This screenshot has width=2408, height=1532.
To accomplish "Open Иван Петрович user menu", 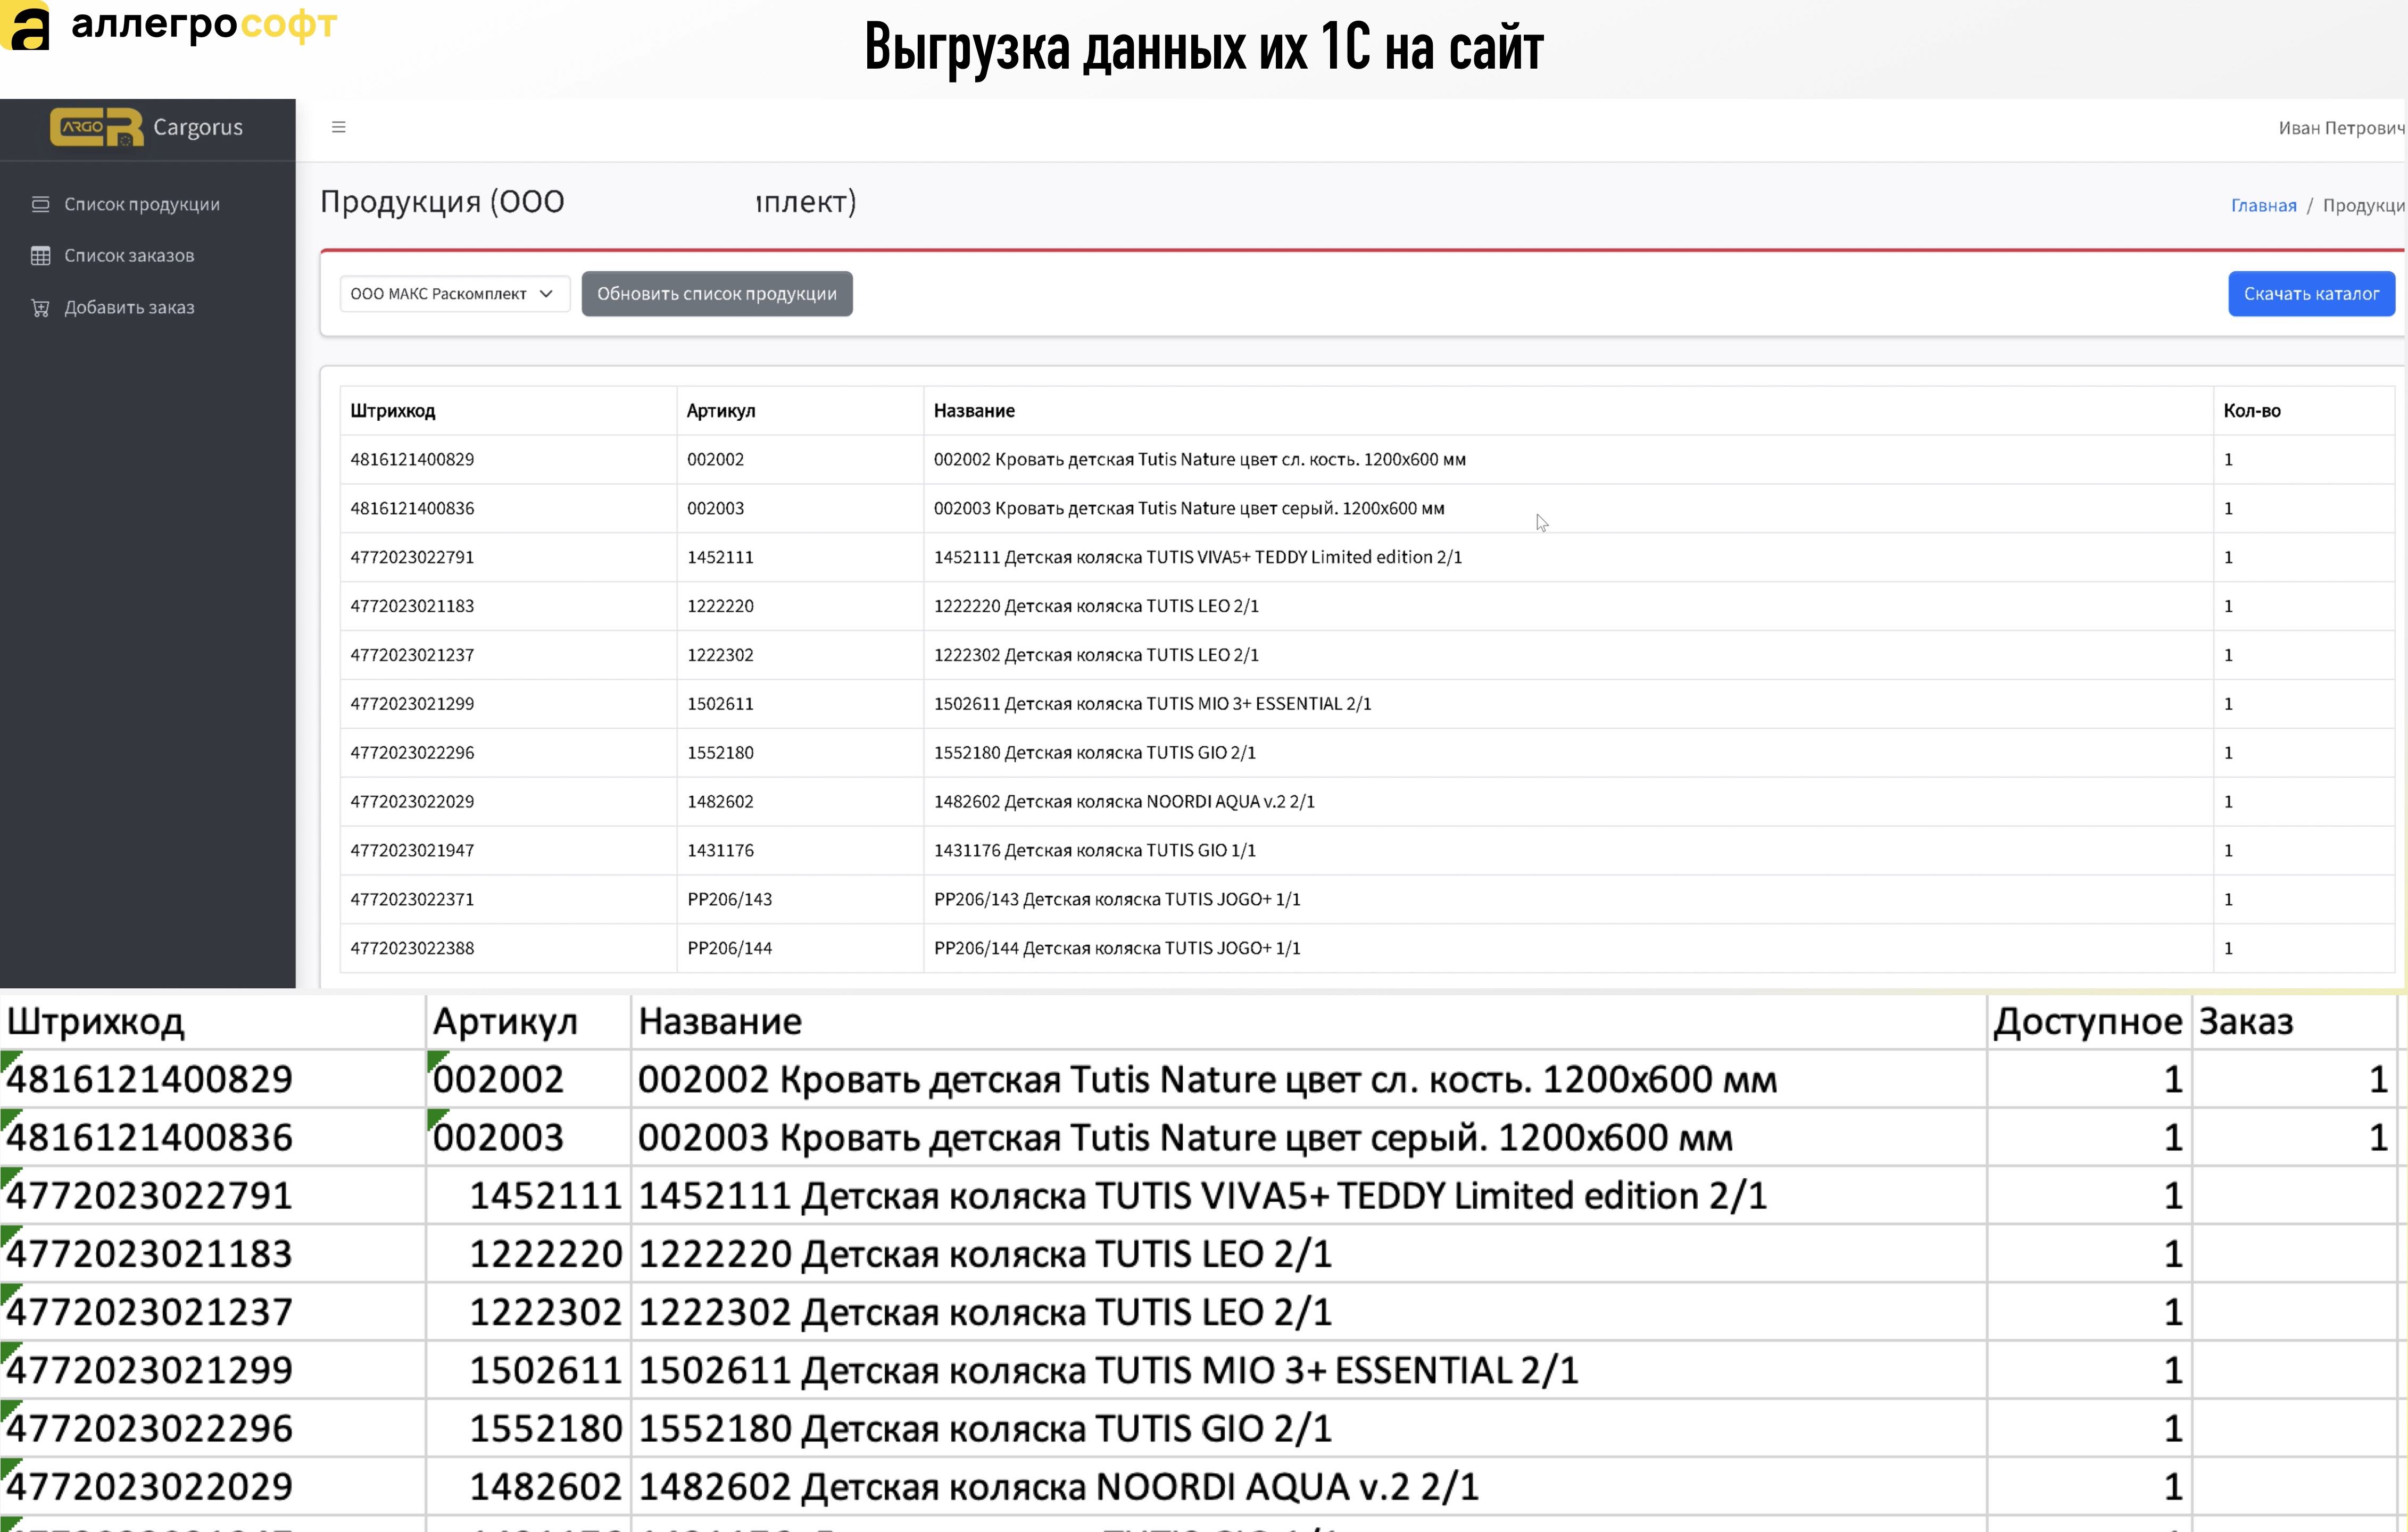I will (x=2342, y=128).
